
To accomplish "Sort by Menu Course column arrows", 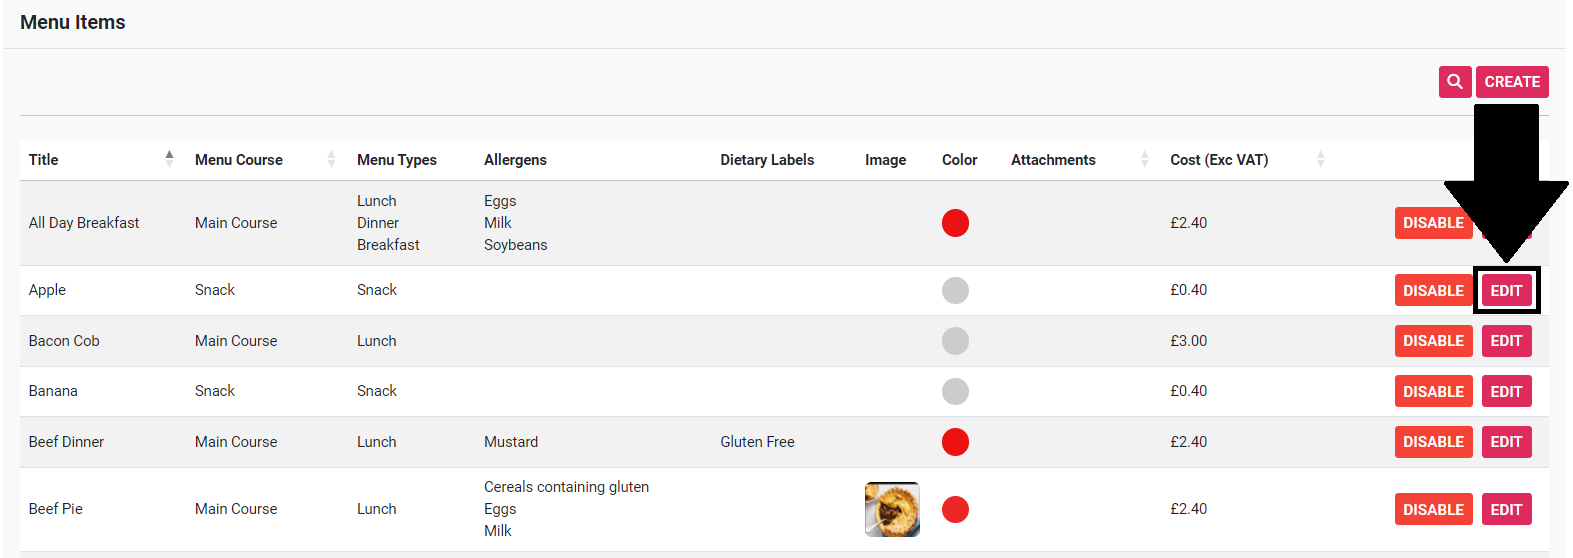I will pos(331,159).
